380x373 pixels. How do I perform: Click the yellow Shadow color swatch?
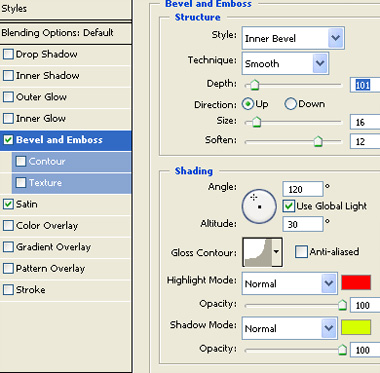point(356,327)
